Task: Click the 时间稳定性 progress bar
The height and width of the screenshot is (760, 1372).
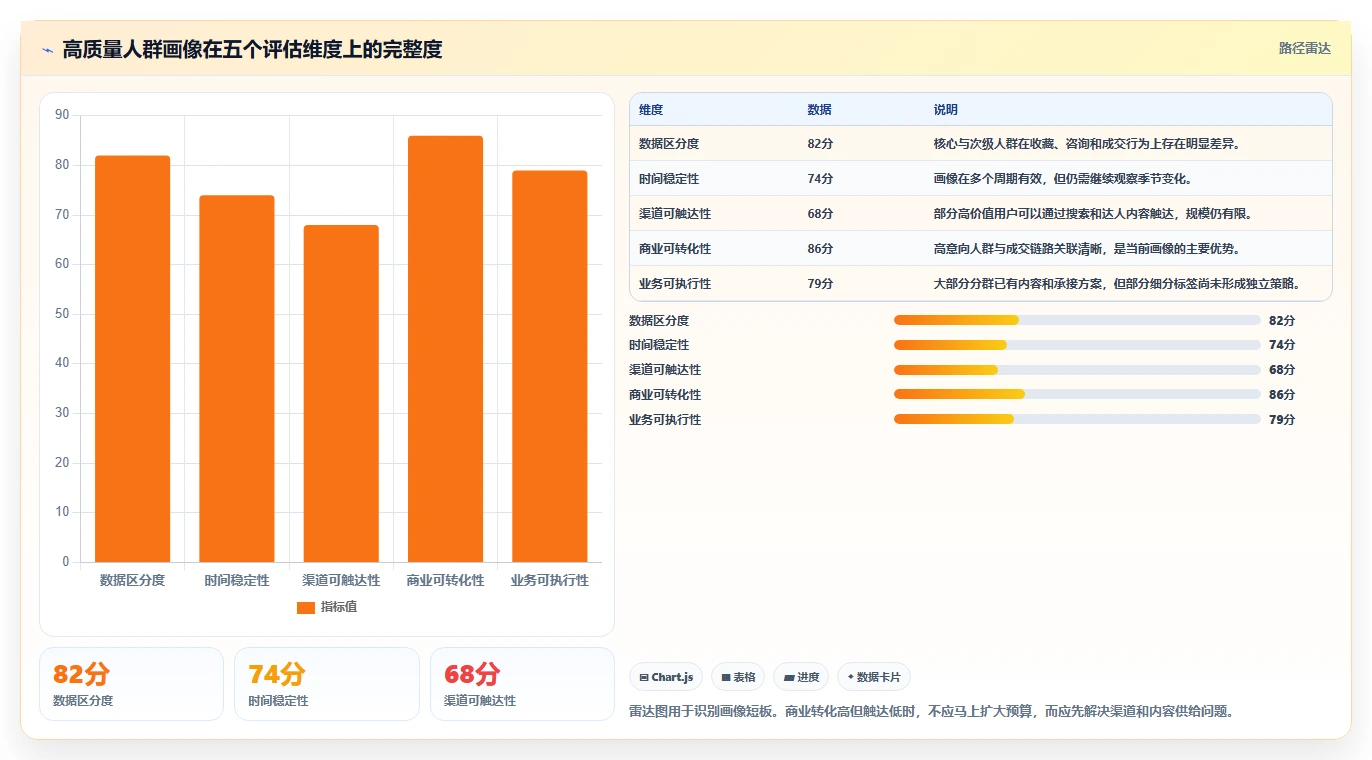Action: [1077, 345]
